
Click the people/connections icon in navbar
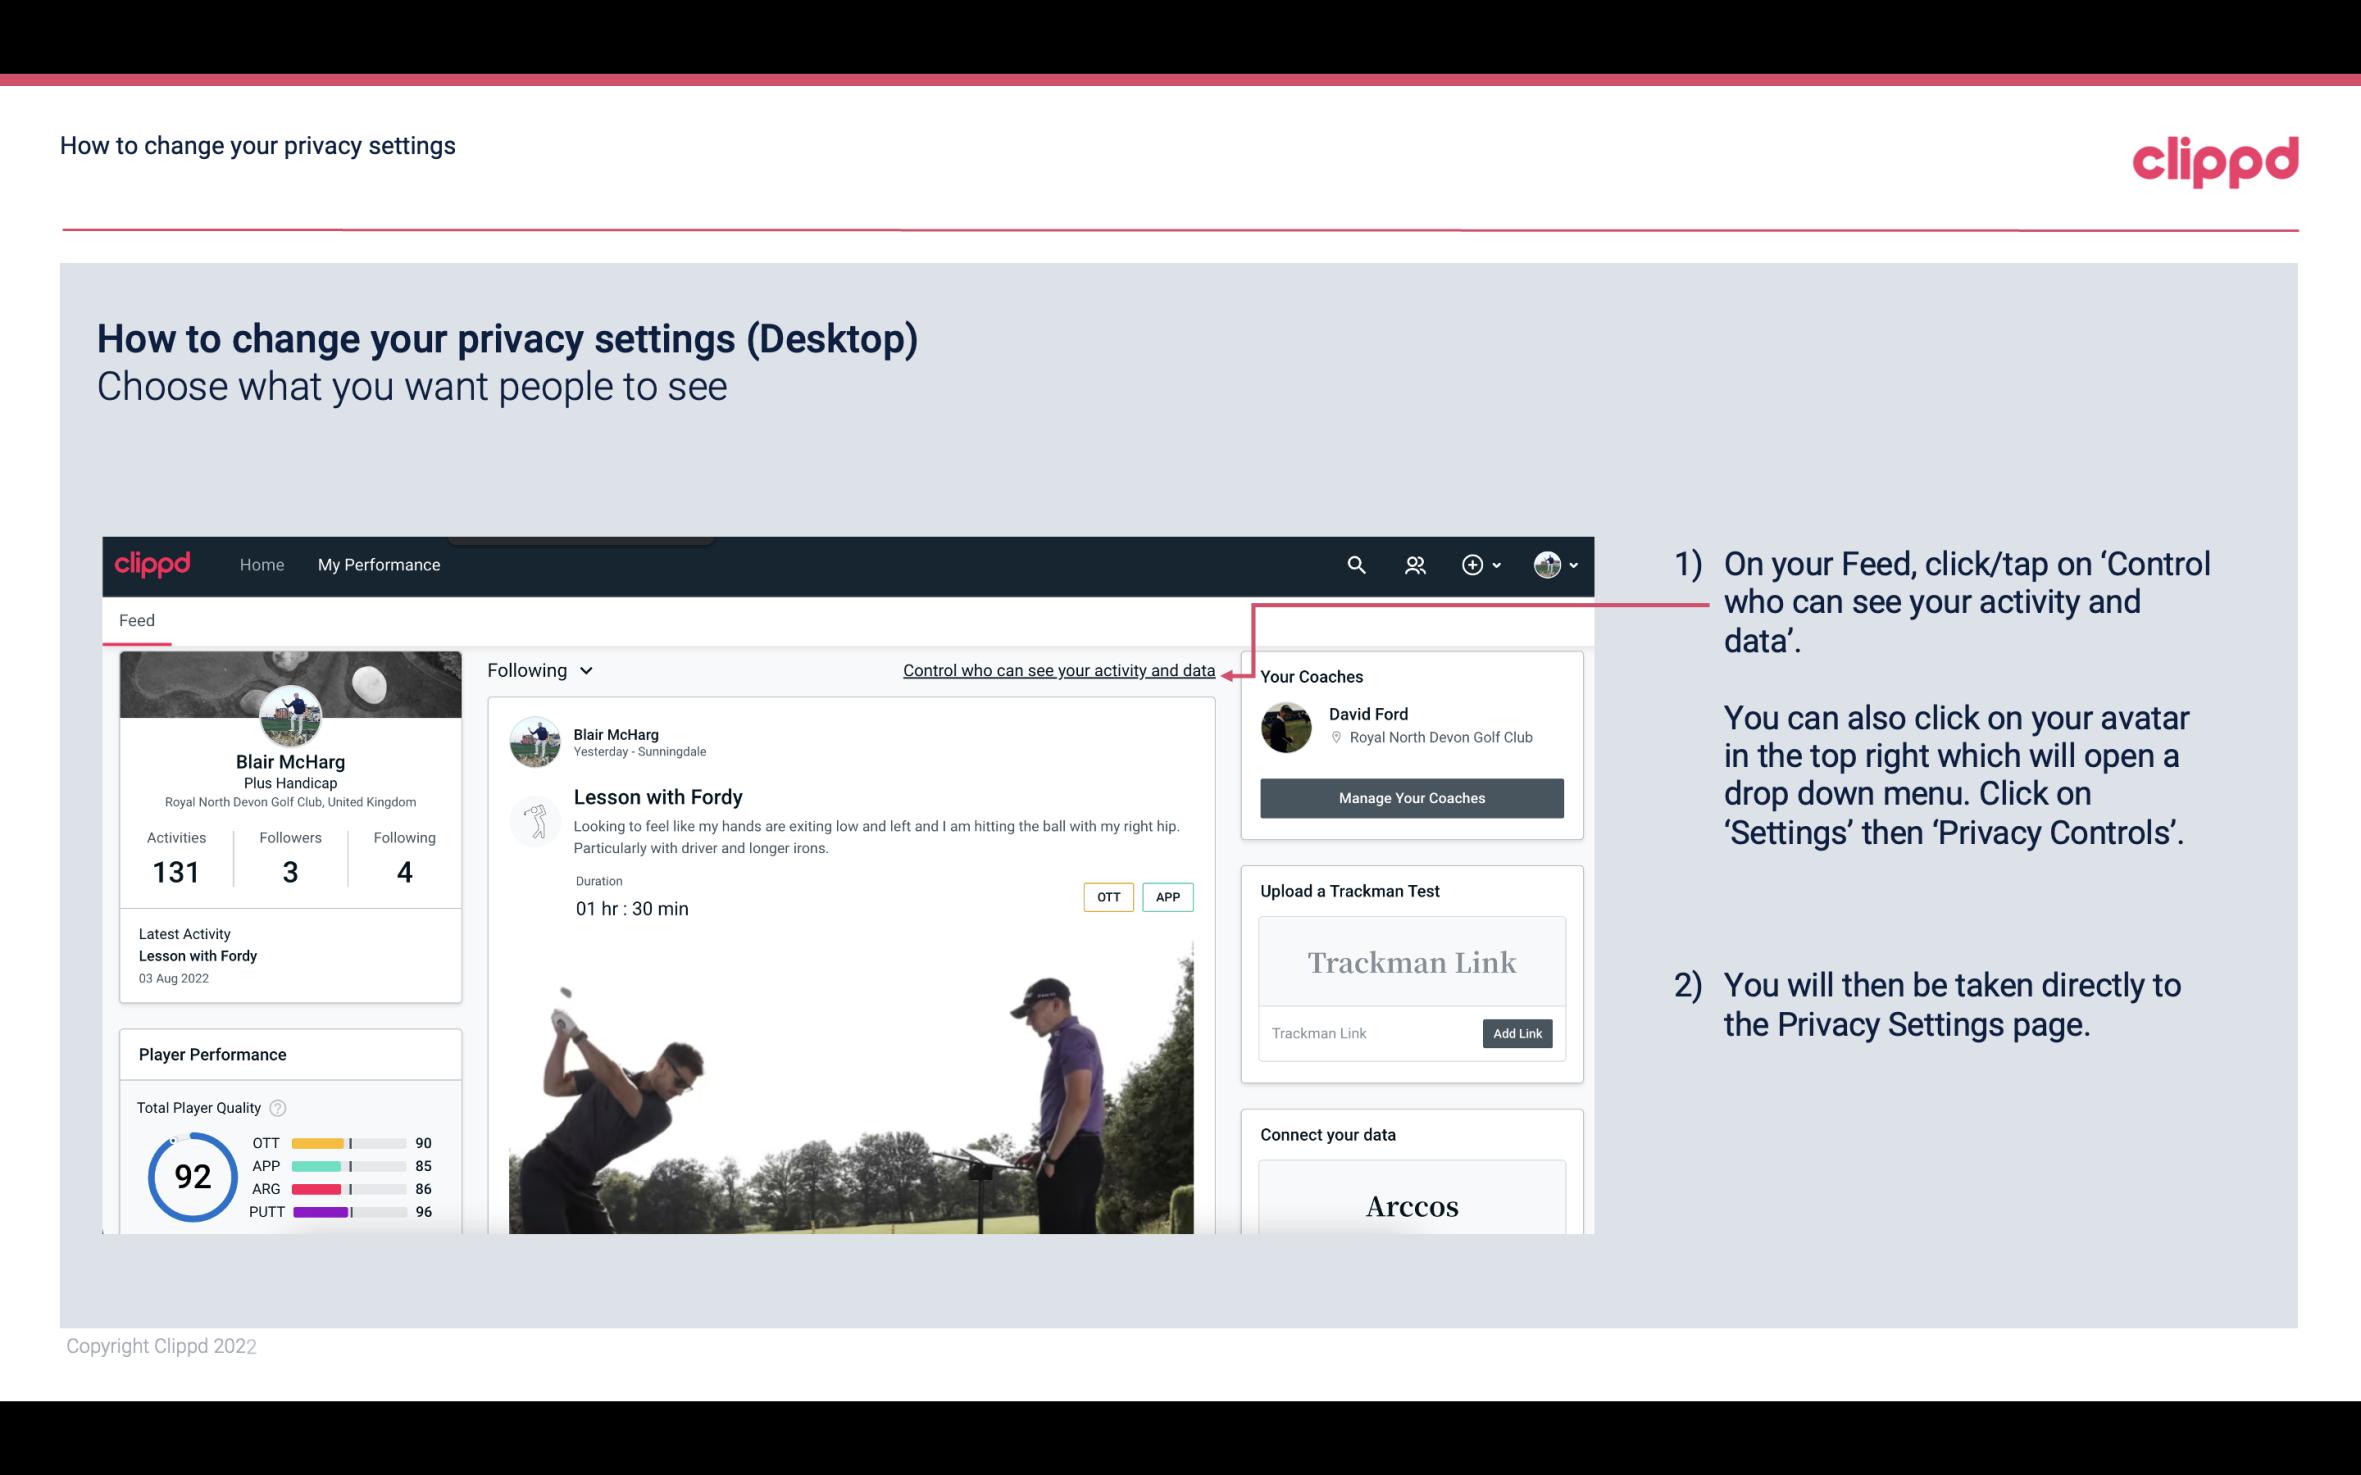coord(1413,562)
